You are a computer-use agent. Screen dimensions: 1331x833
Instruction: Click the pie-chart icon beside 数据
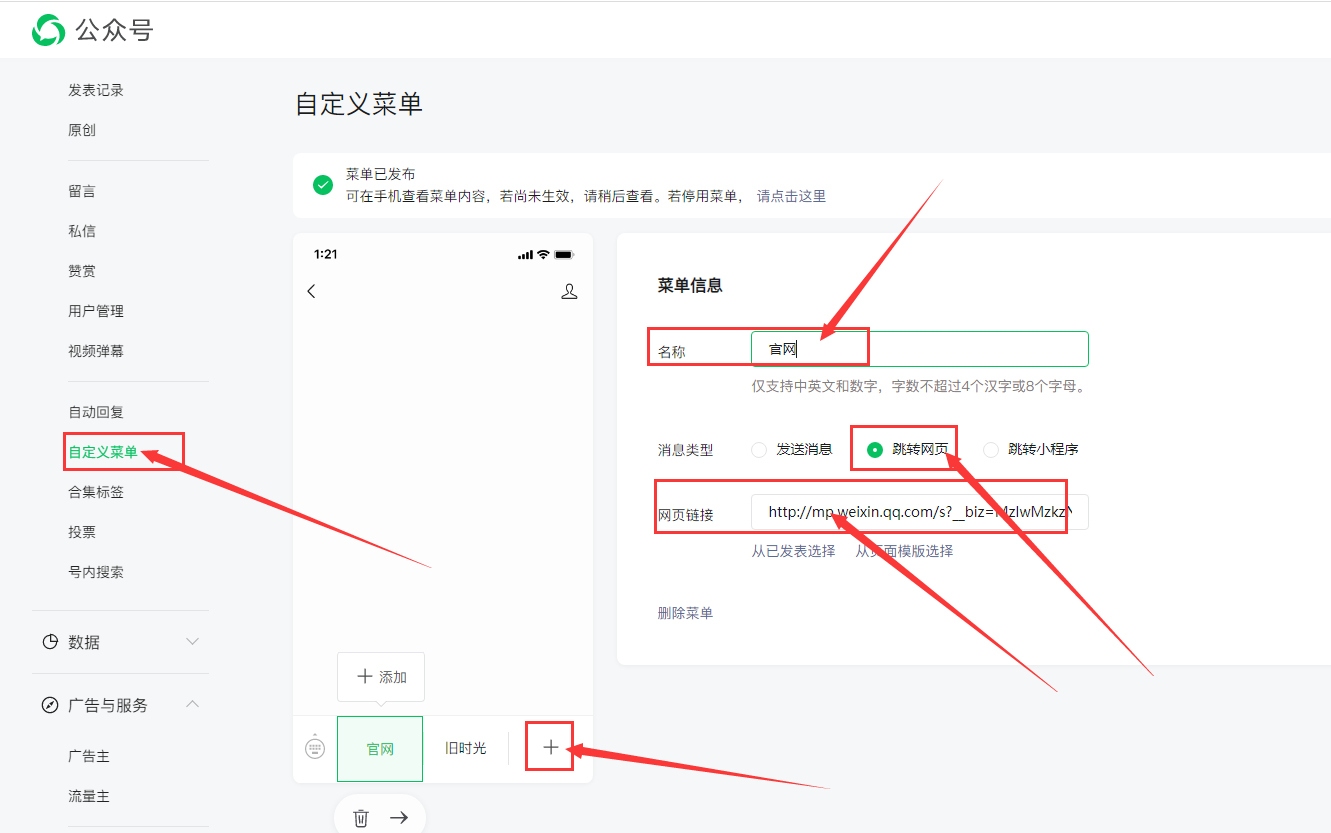click(x=50, y=642)
